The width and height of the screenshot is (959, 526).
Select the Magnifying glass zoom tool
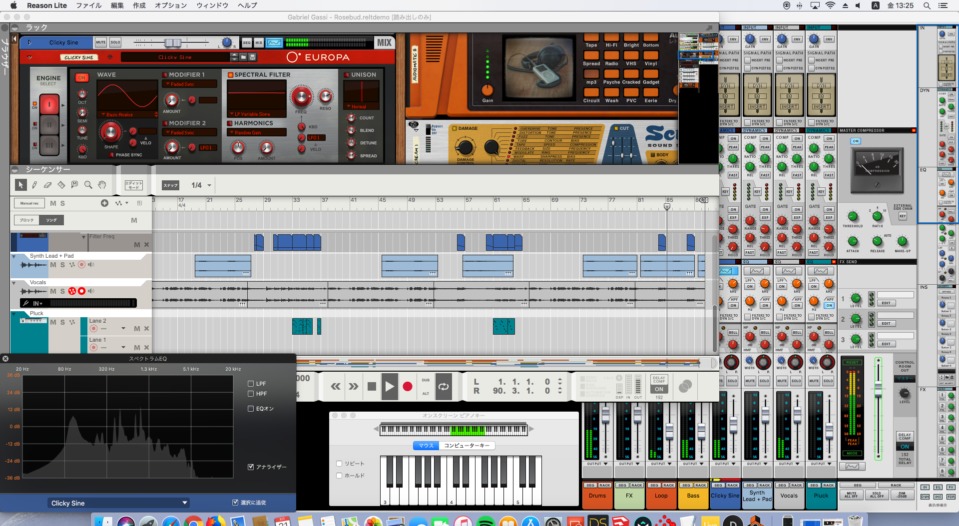(x=88, y=185)
